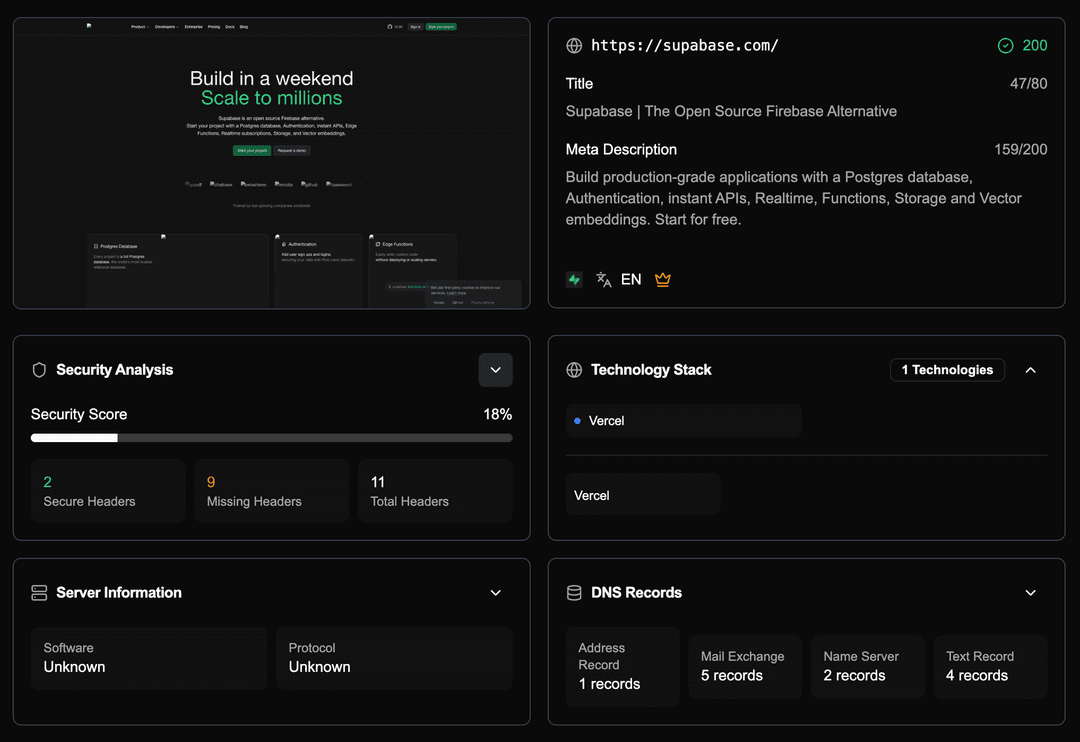Click the Protocol Unknown card
1080x742 pixels.
pos(394,658)
